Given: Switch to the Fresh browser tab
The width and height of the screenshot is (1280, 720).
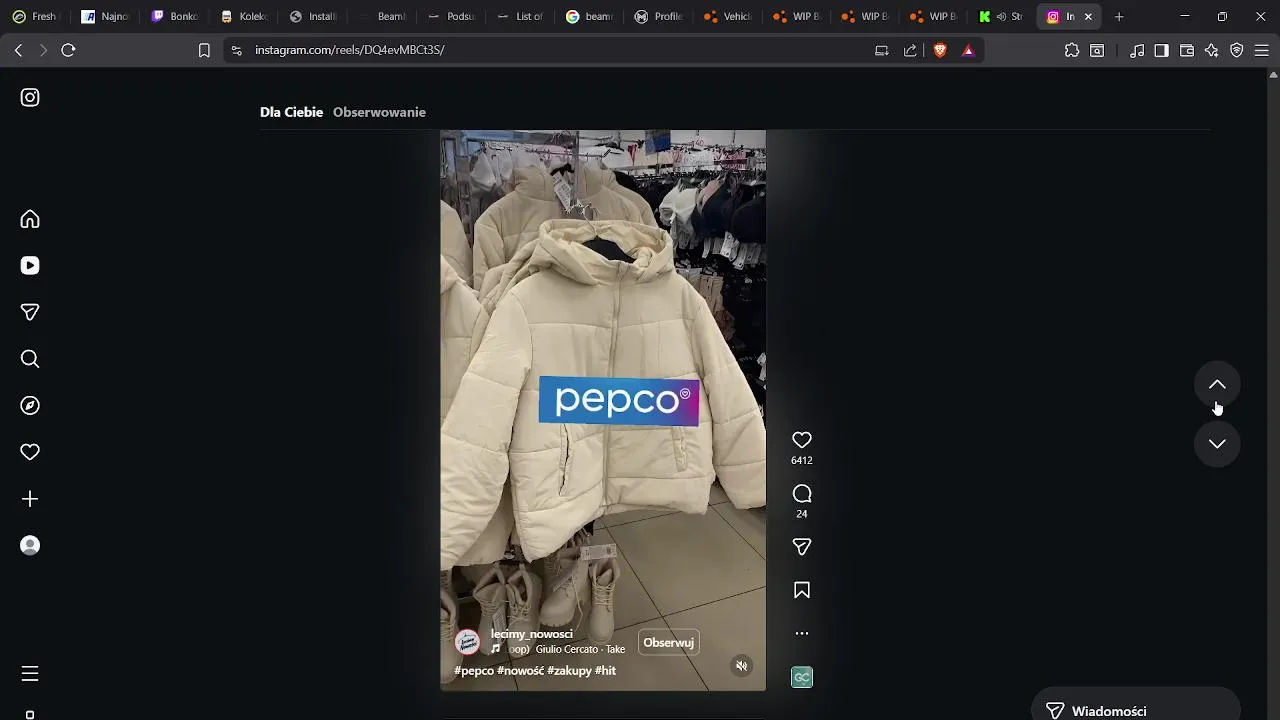Looking at the screenshot, I should [x=35, y=17].
